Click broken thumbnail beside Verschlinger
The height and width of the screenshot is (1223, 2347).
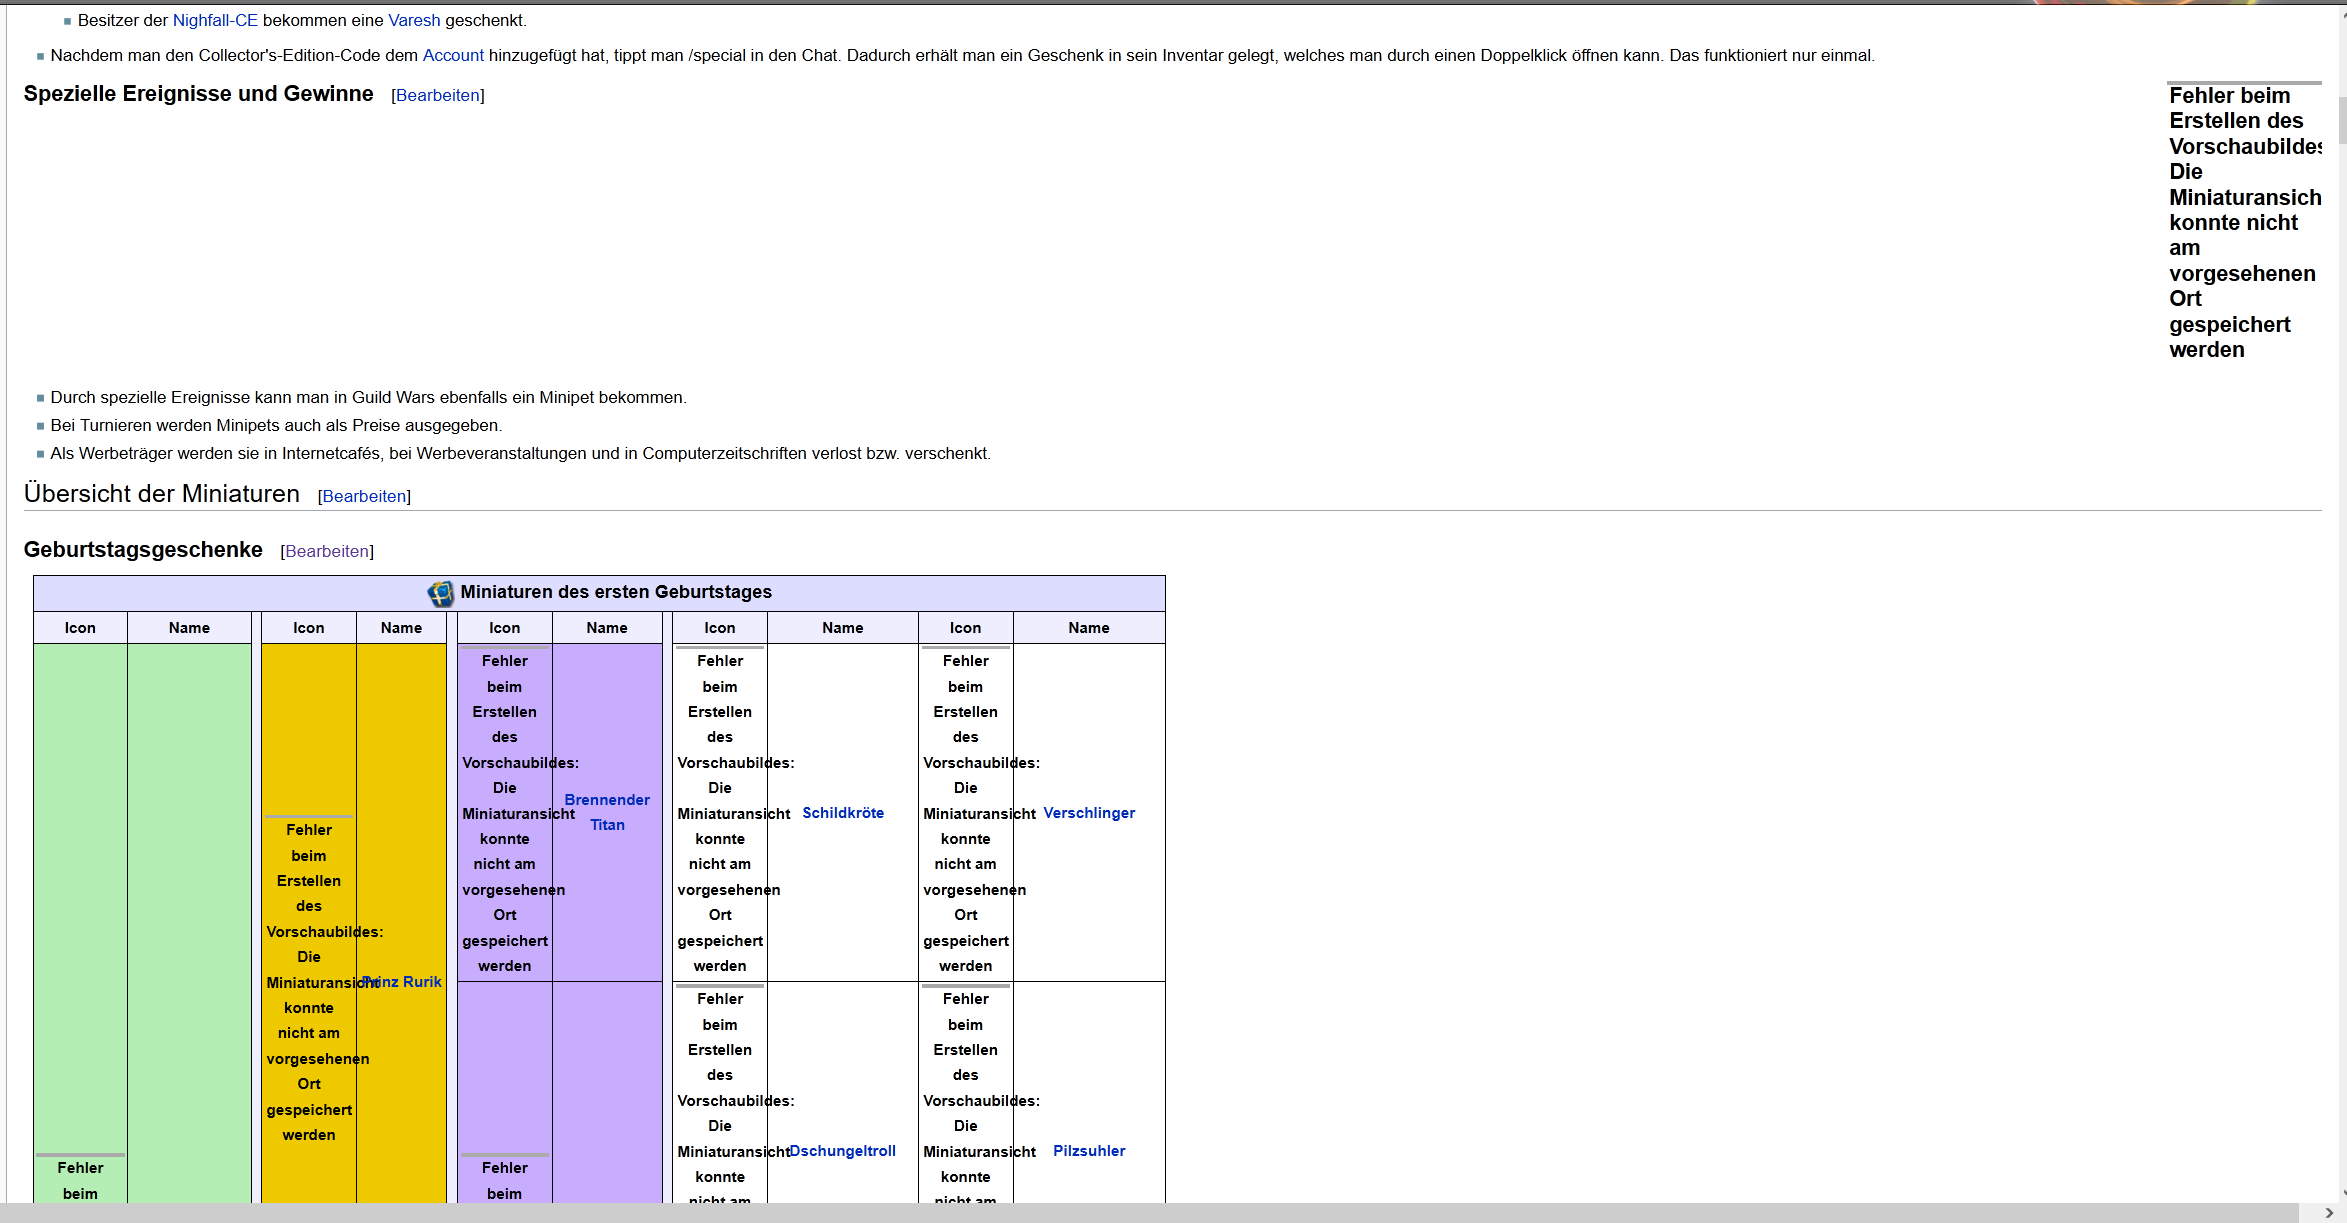click(965, 812)
